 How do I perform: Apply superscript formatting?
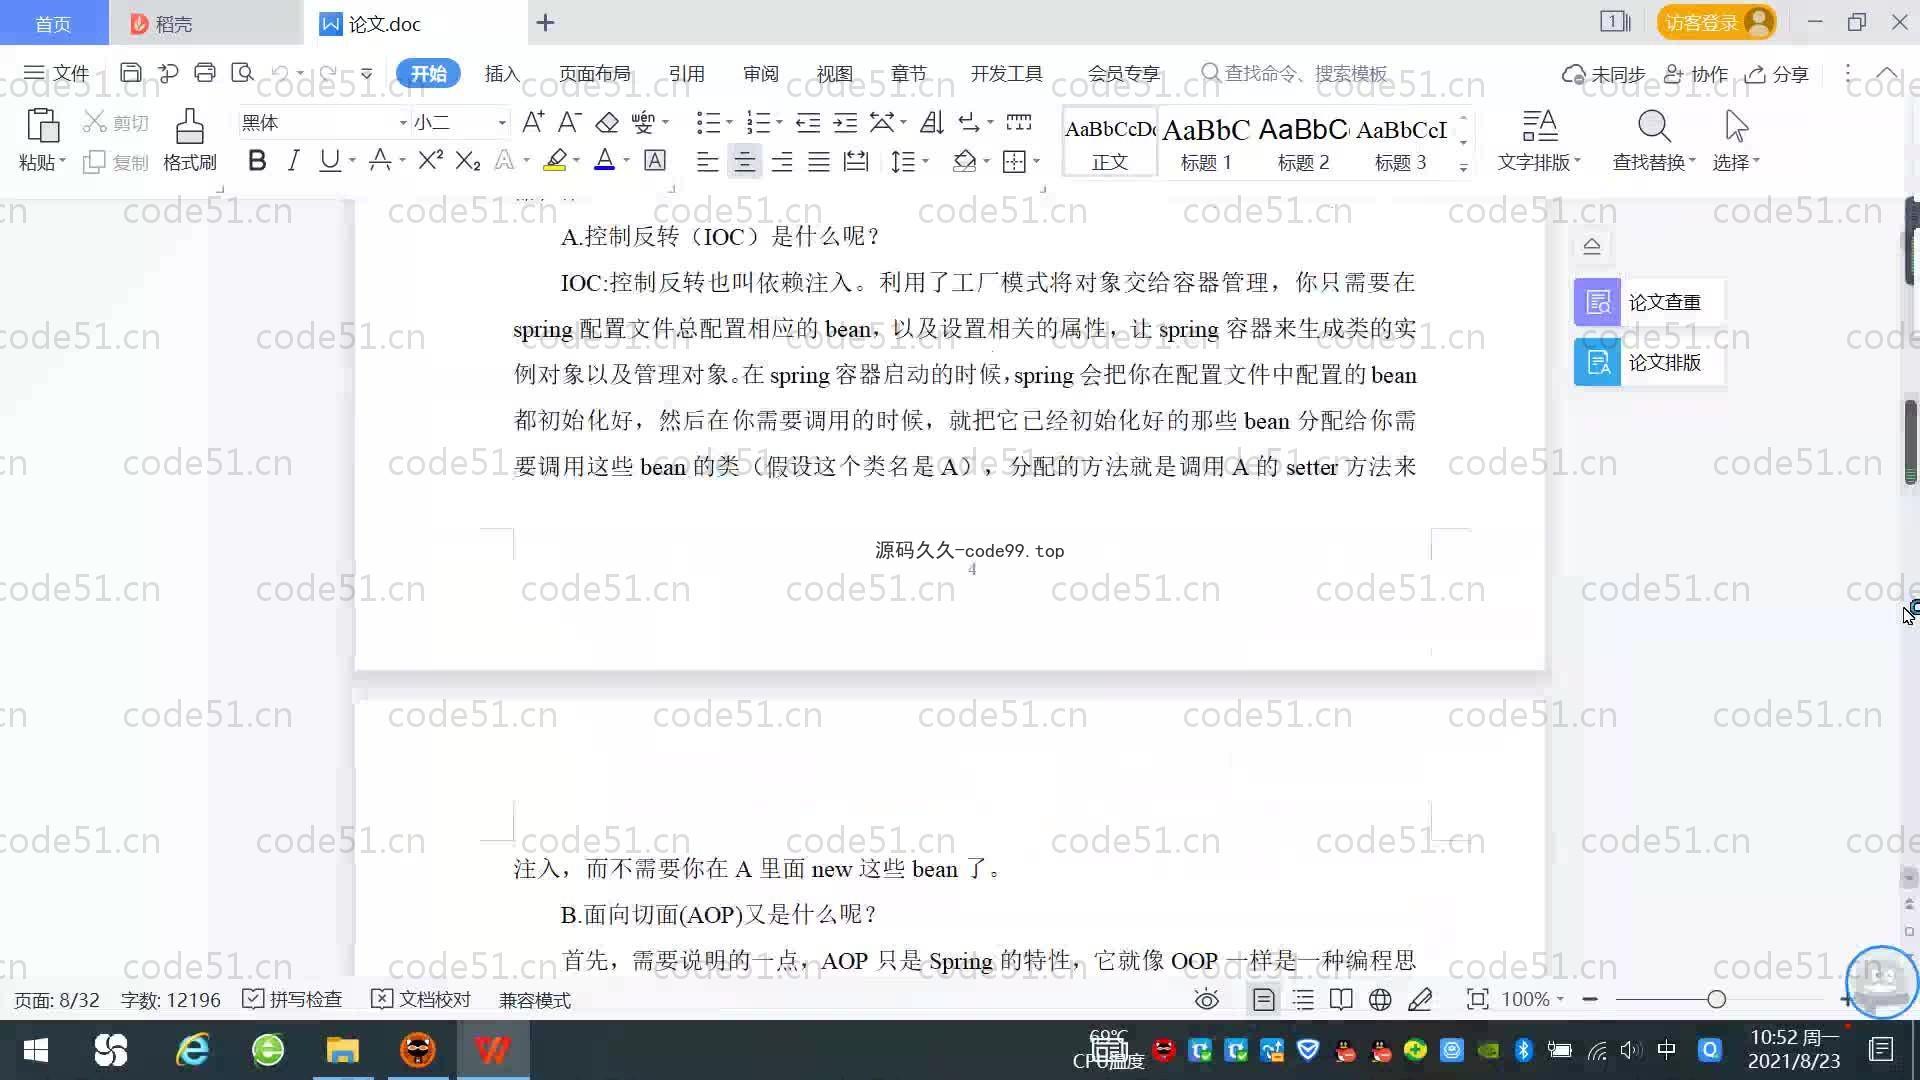point(430,160)
